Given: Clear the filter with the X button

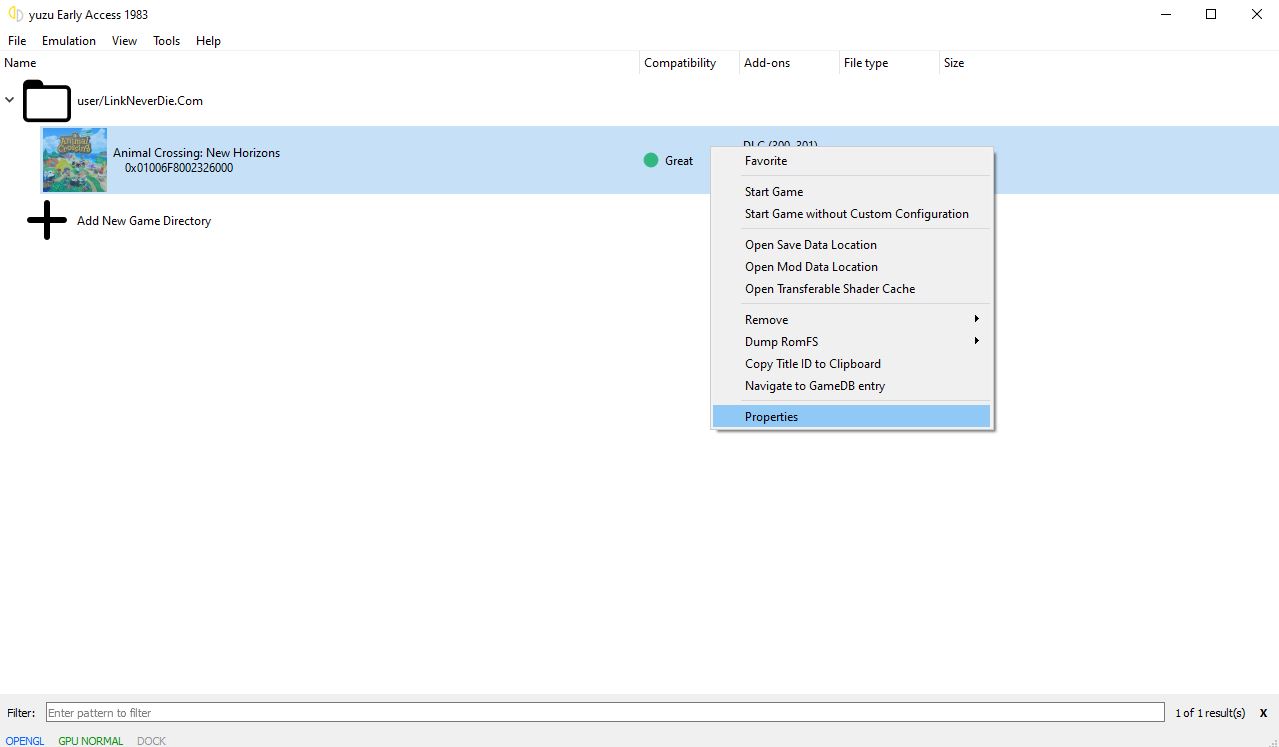Looking at the screenshot, I should pyautogui.click(x=1263, y=713).
